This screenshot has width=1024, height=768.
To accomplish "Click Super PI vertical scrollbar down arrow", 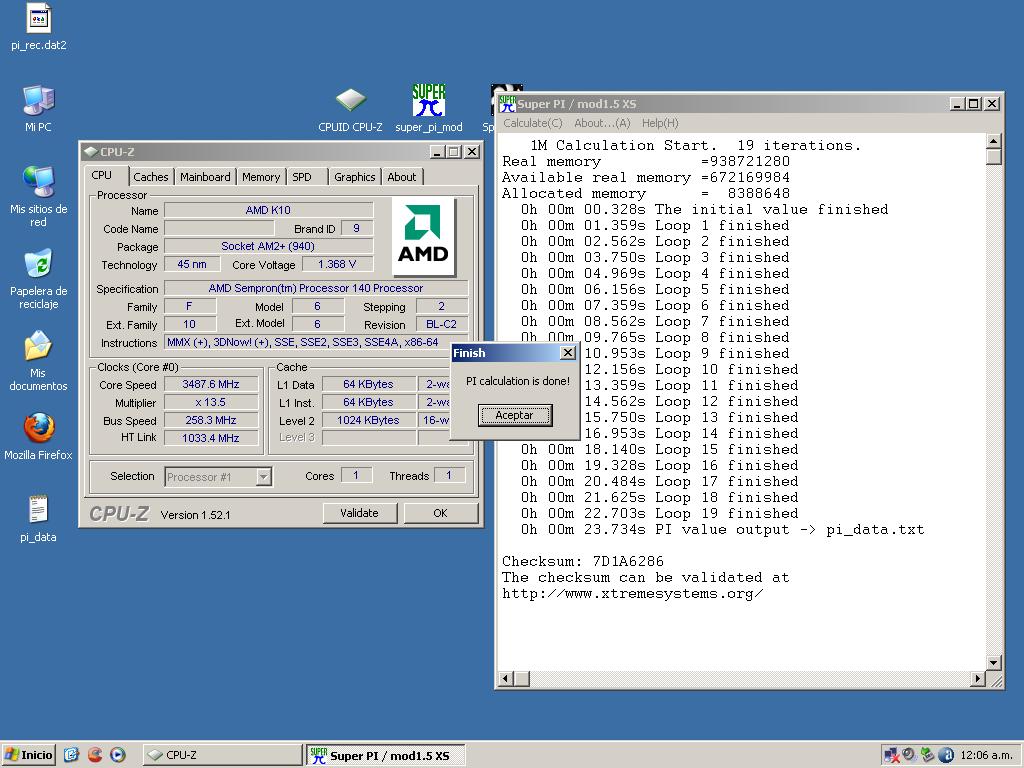I will pos(993,663).
